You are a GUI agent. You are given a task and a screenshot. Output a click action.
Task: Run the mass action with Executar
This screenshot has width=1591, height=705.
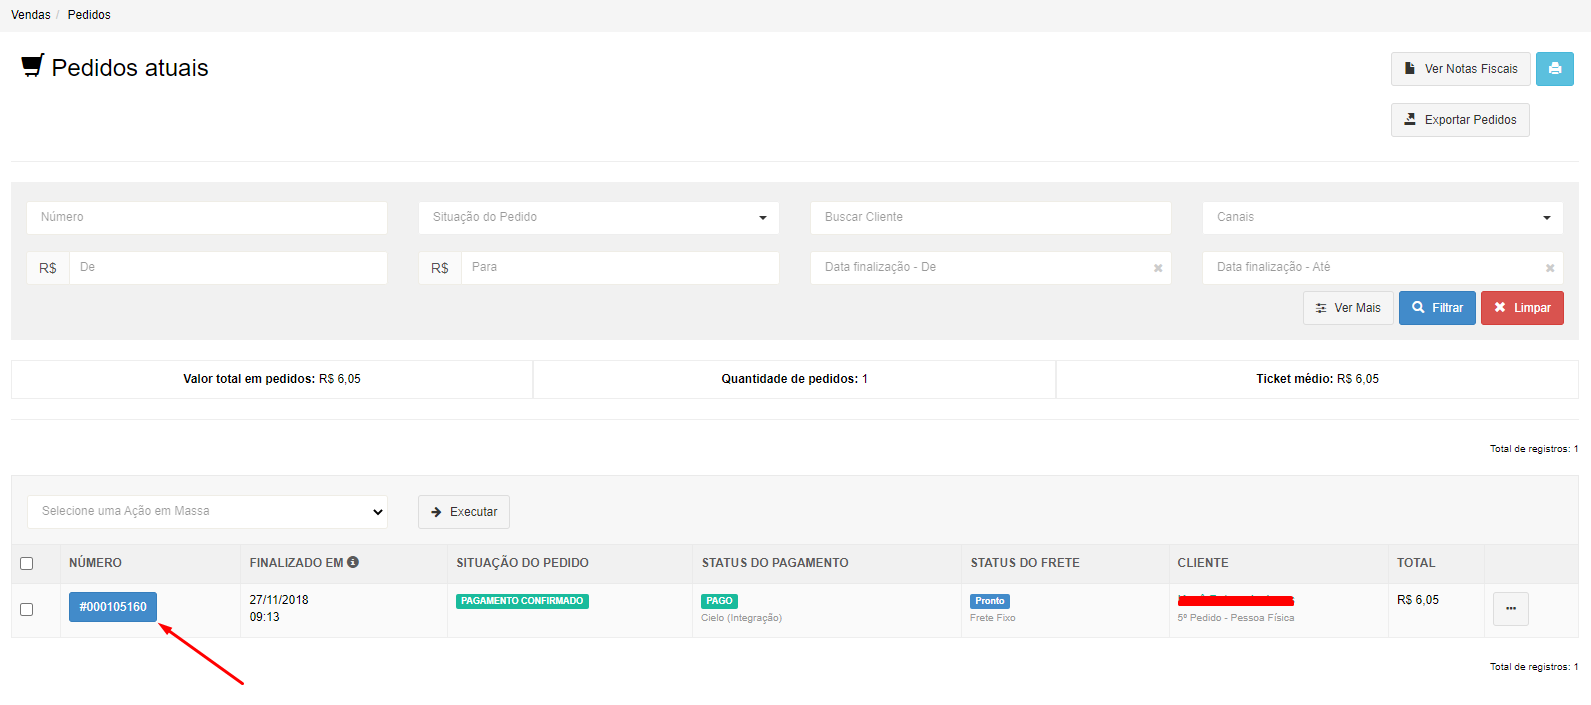[x=464, y=512]
